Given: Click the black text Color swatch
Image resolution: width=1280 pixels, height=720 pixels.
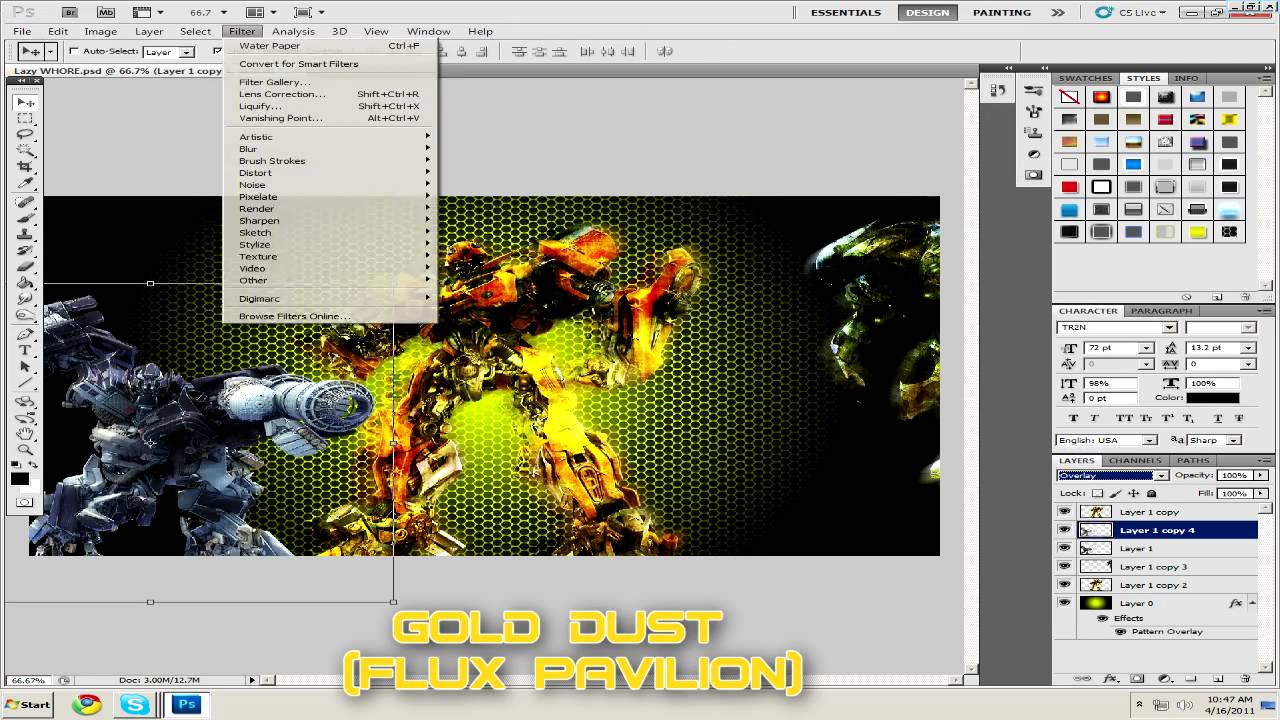Looking at the screenshot, I should (1213, 398).
